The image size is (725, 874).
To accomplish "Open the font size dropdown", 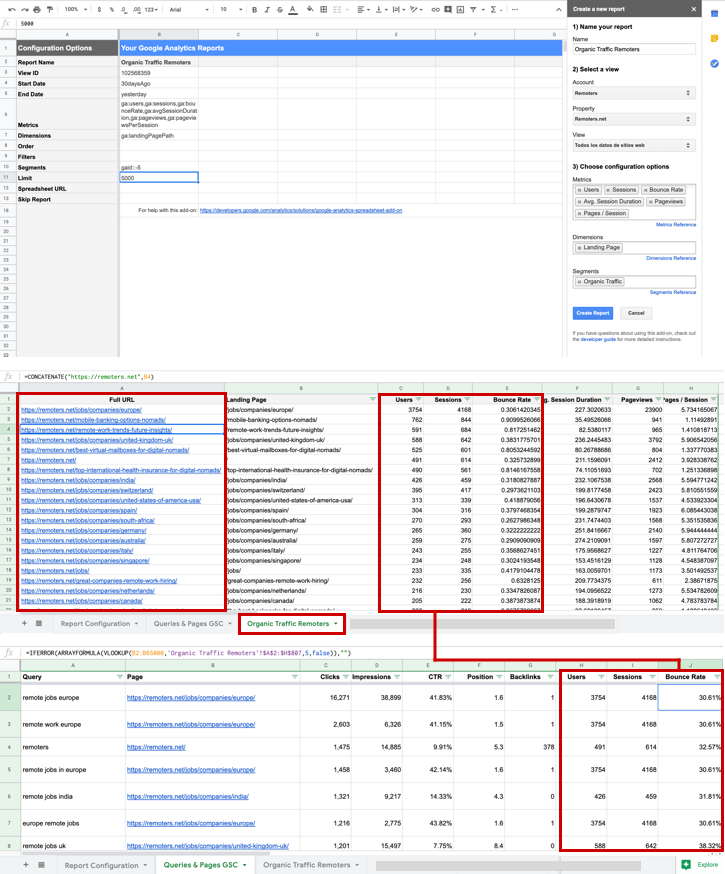I will tap(231, 9).
